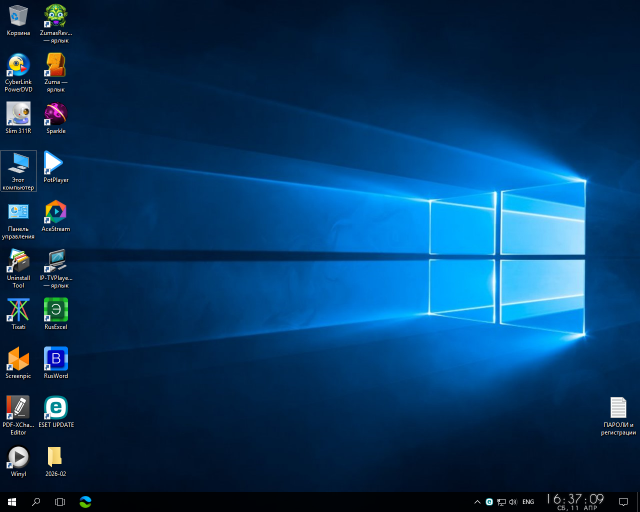Select the ESET UPDATE icon

(56, 412)
